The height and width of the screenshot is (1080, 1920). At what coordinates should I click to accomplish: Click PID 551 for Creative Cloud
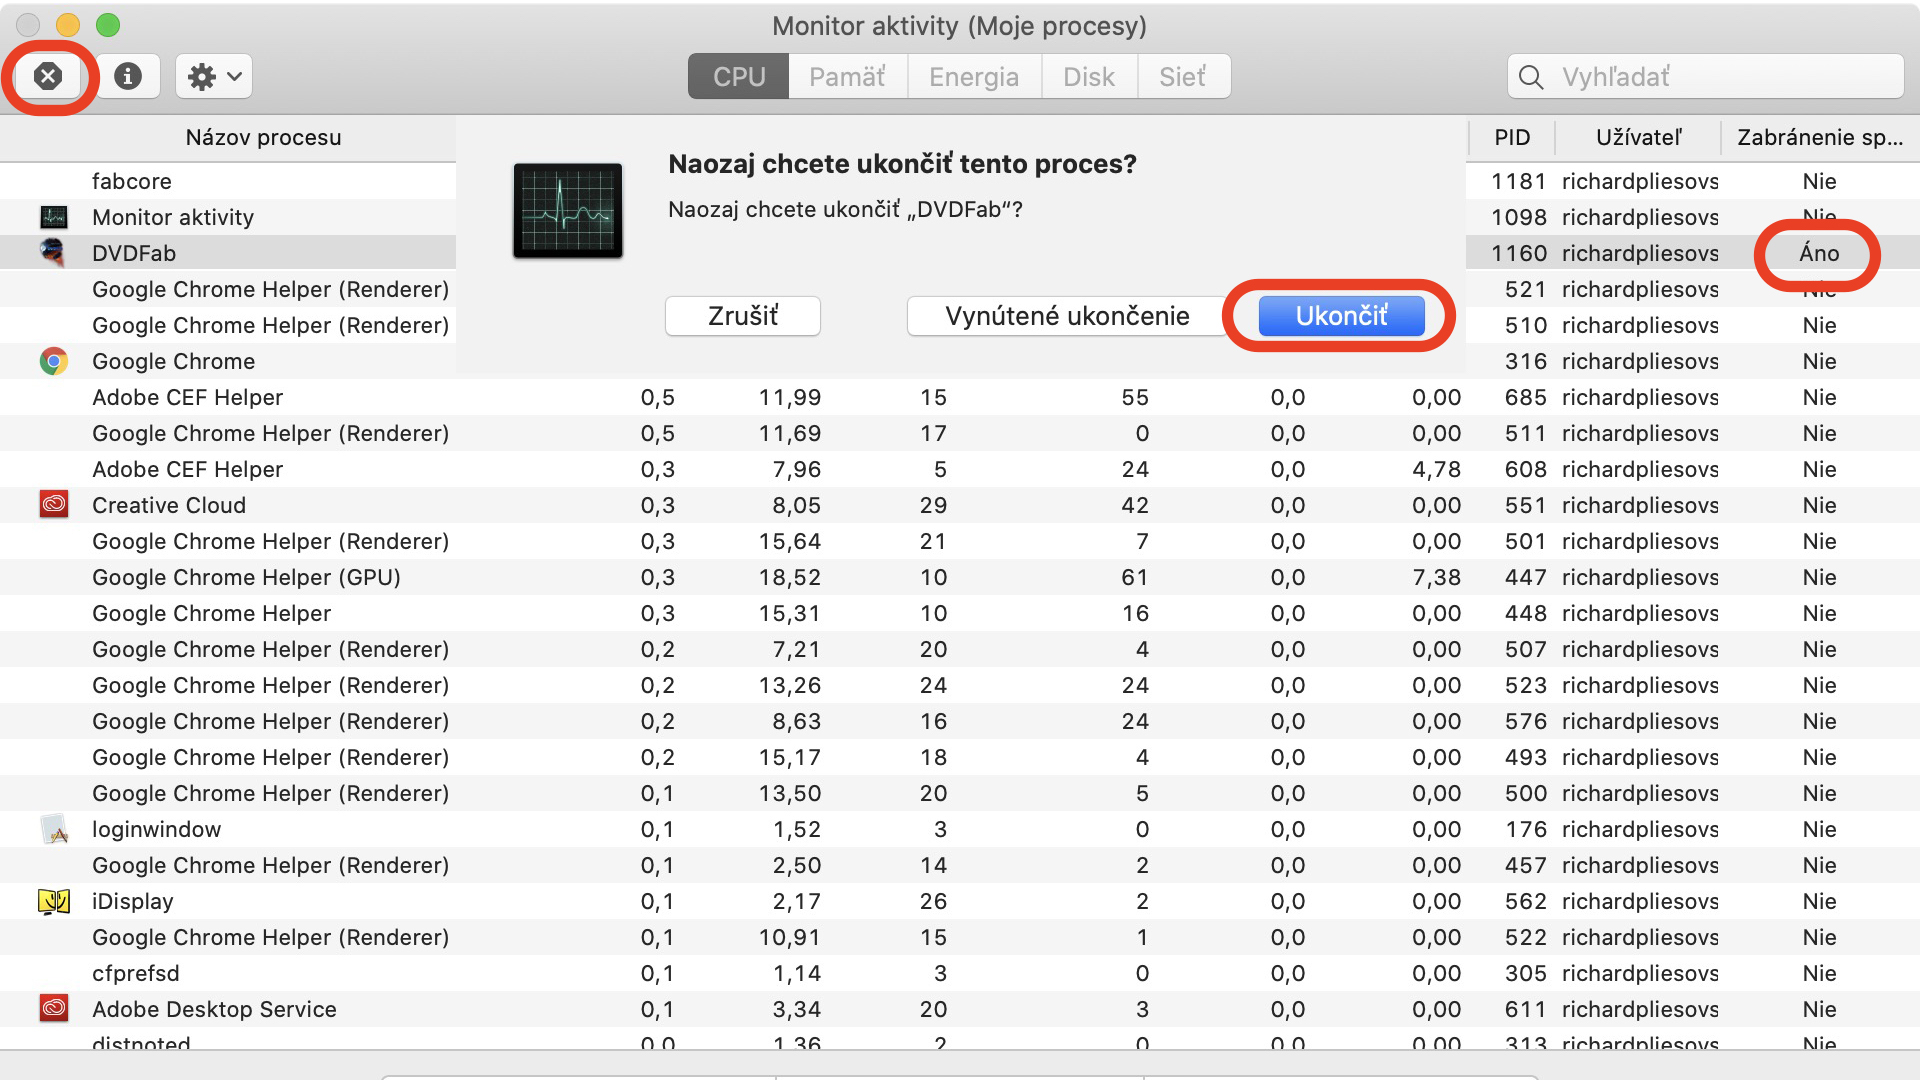[x=1526, y=505]
